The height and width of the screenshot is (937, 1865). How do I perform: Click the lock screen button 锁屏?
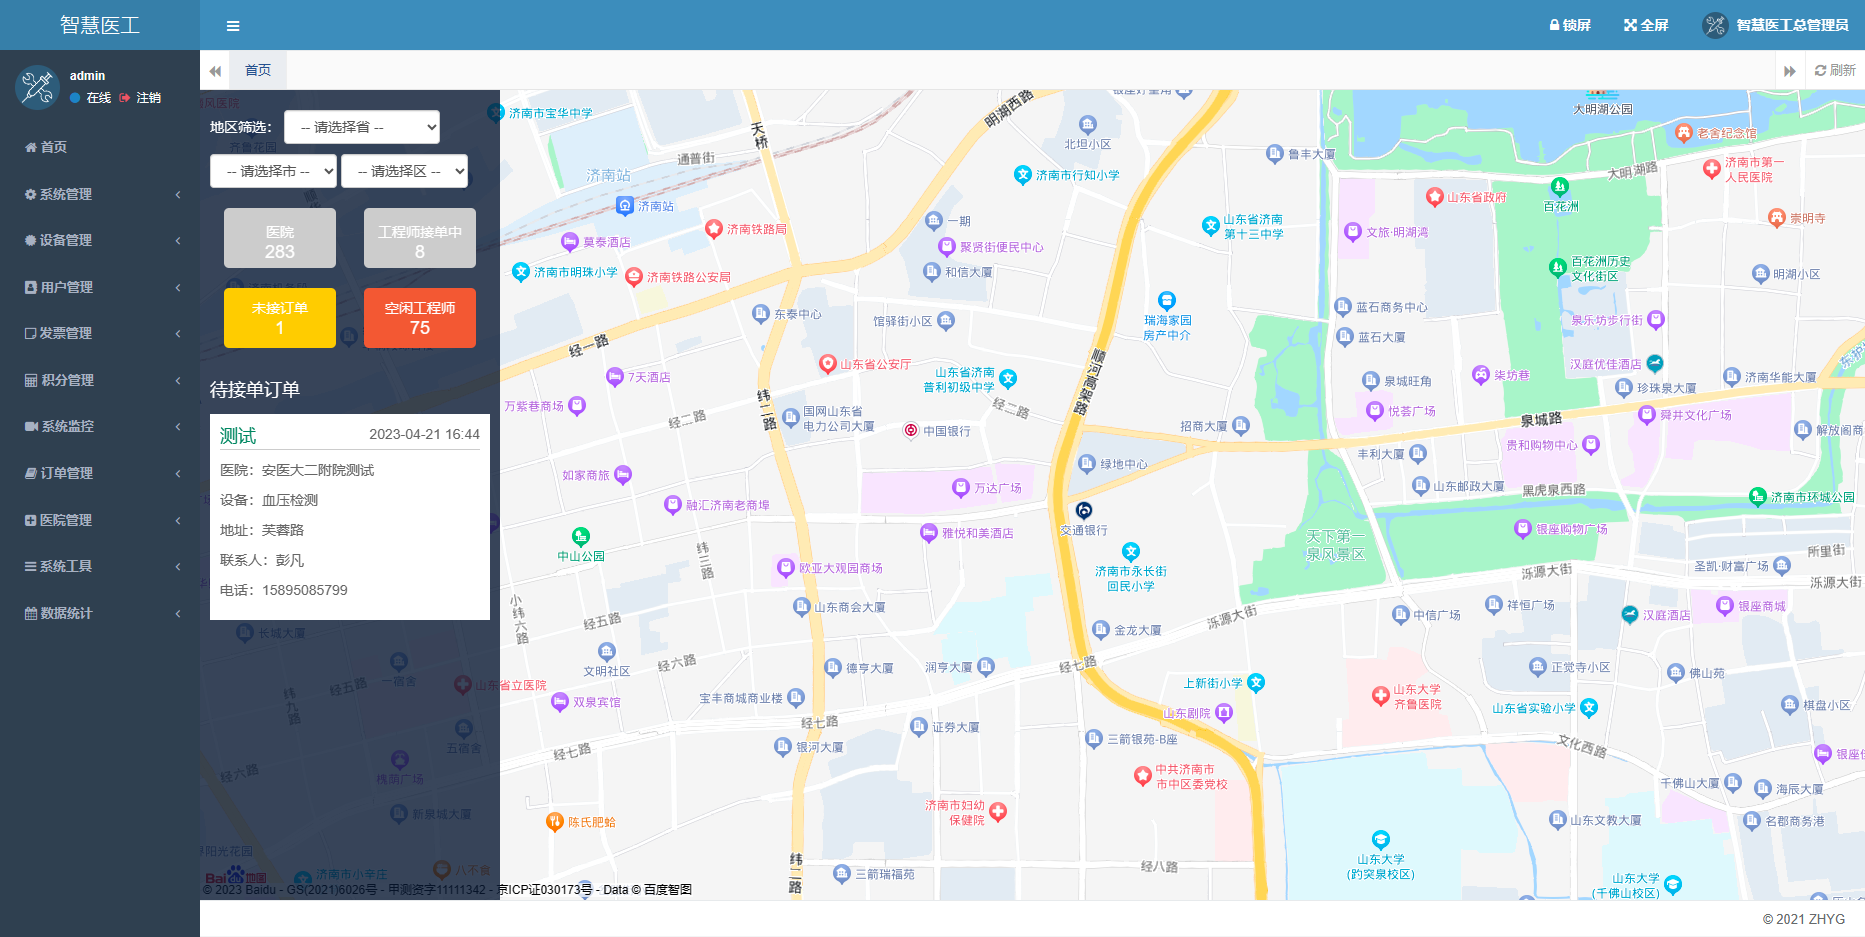tap(1570, 25)
